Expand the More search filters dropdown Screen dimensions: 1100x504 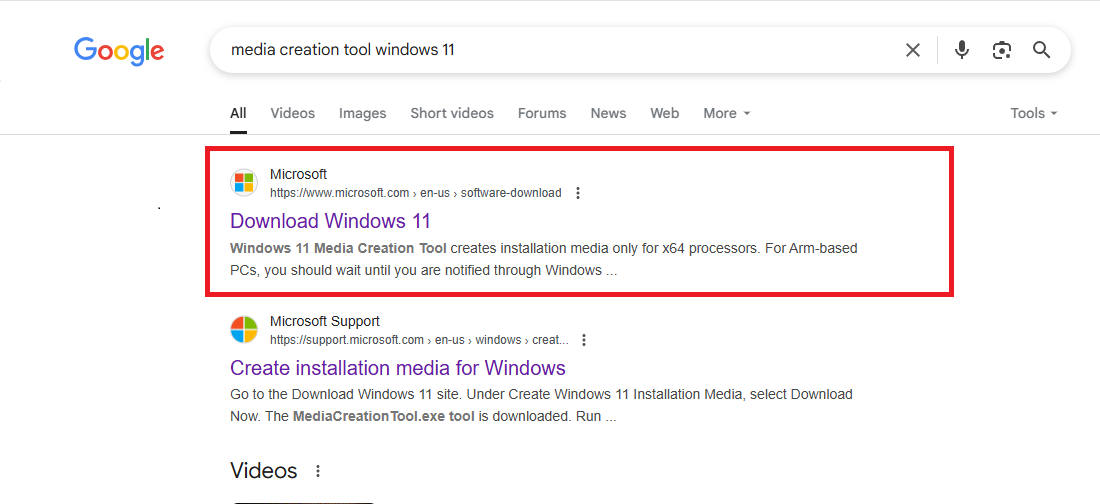coord(727,113)
